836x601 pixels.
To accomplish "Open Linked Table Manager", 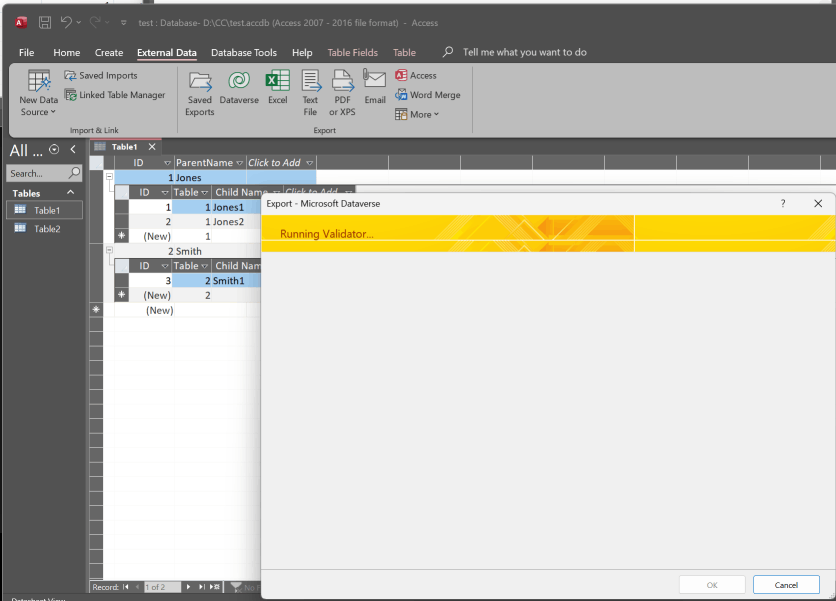I will point(115,95).
